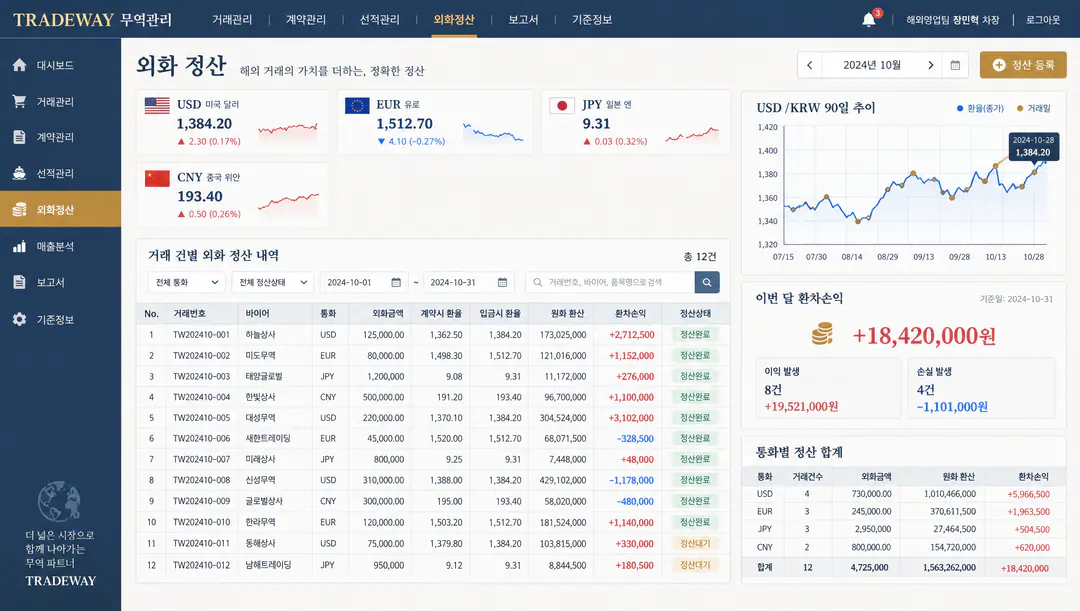Click the start date field 2024-10-01
Viewport: 1080px width, 611px height.
tap(364, 282)
